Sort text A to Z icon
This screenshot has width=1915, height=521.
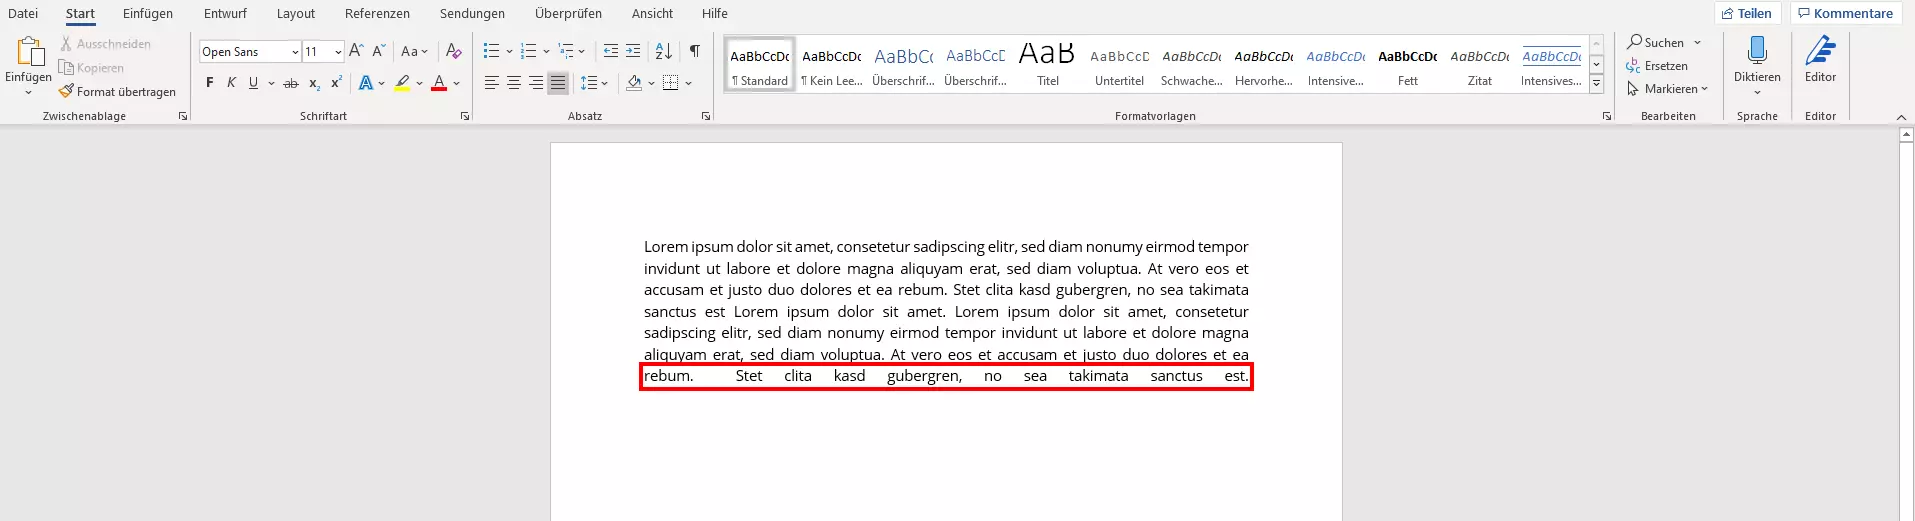pos(663,51)
